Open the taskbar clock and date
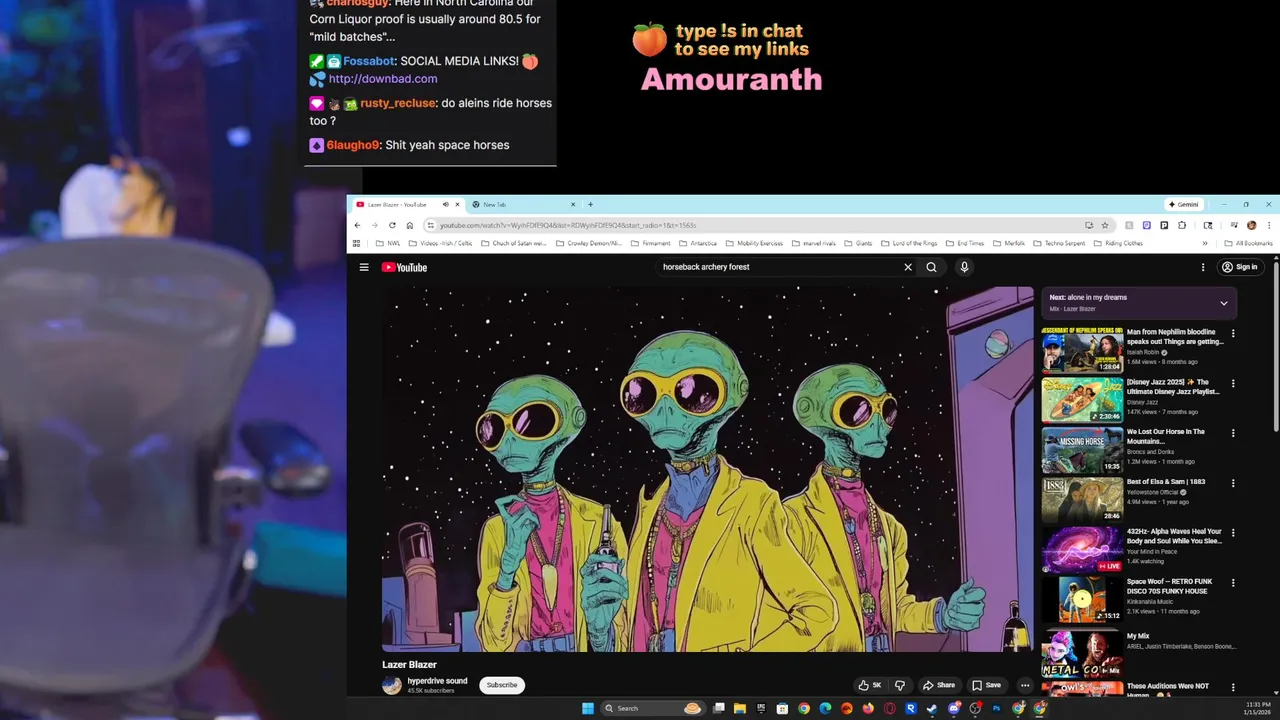The width and height of the screenshot is (1280, 720). point(1257,709)
